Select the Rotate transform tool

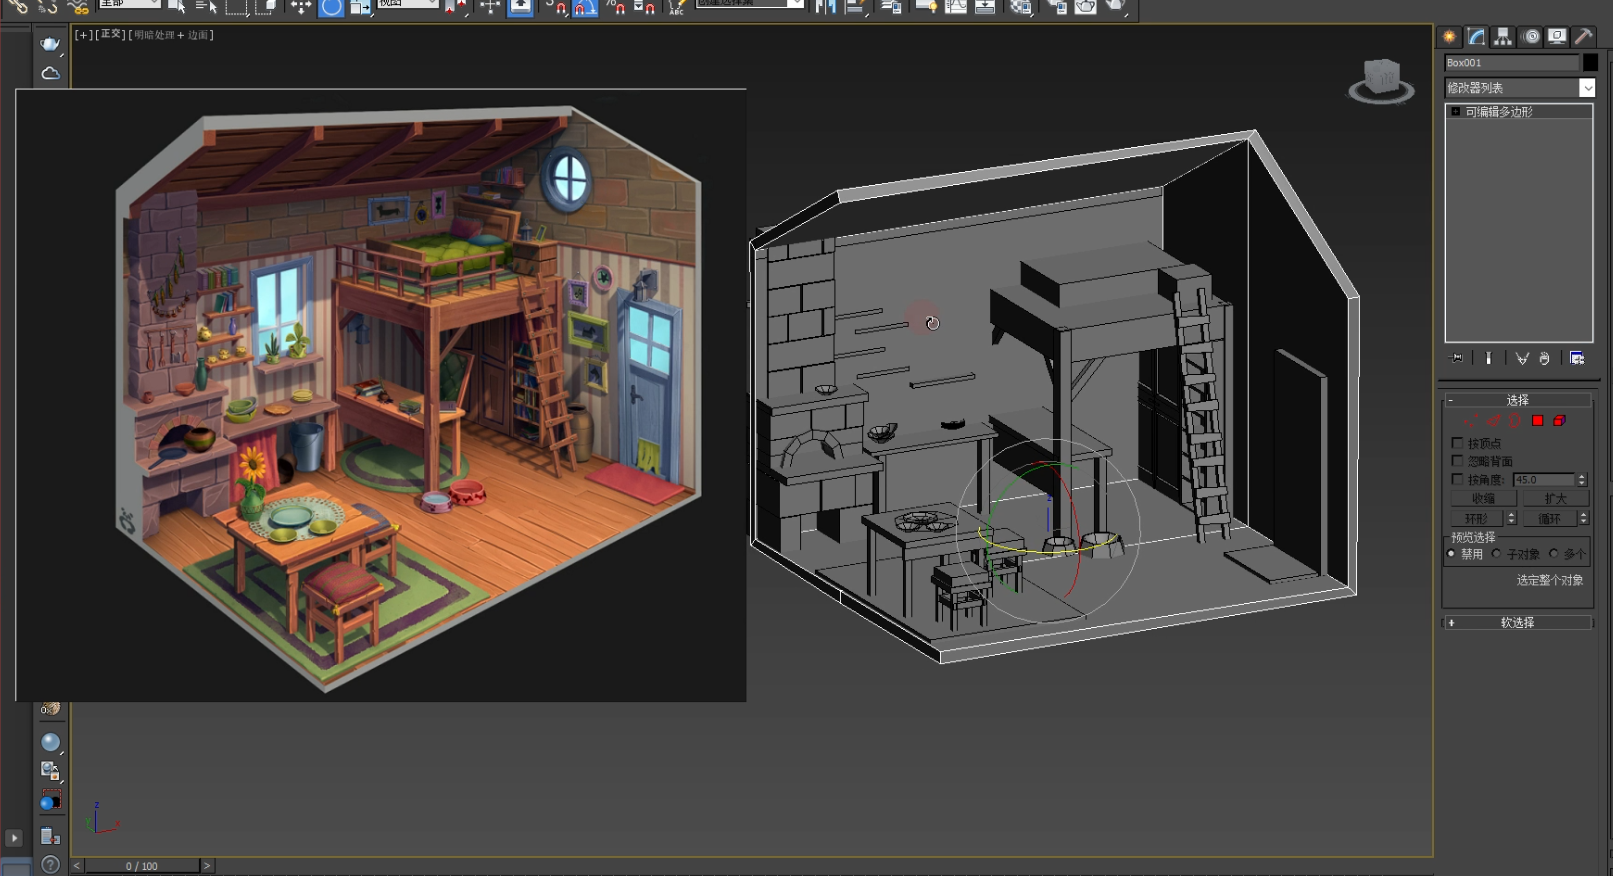(331, 7)
